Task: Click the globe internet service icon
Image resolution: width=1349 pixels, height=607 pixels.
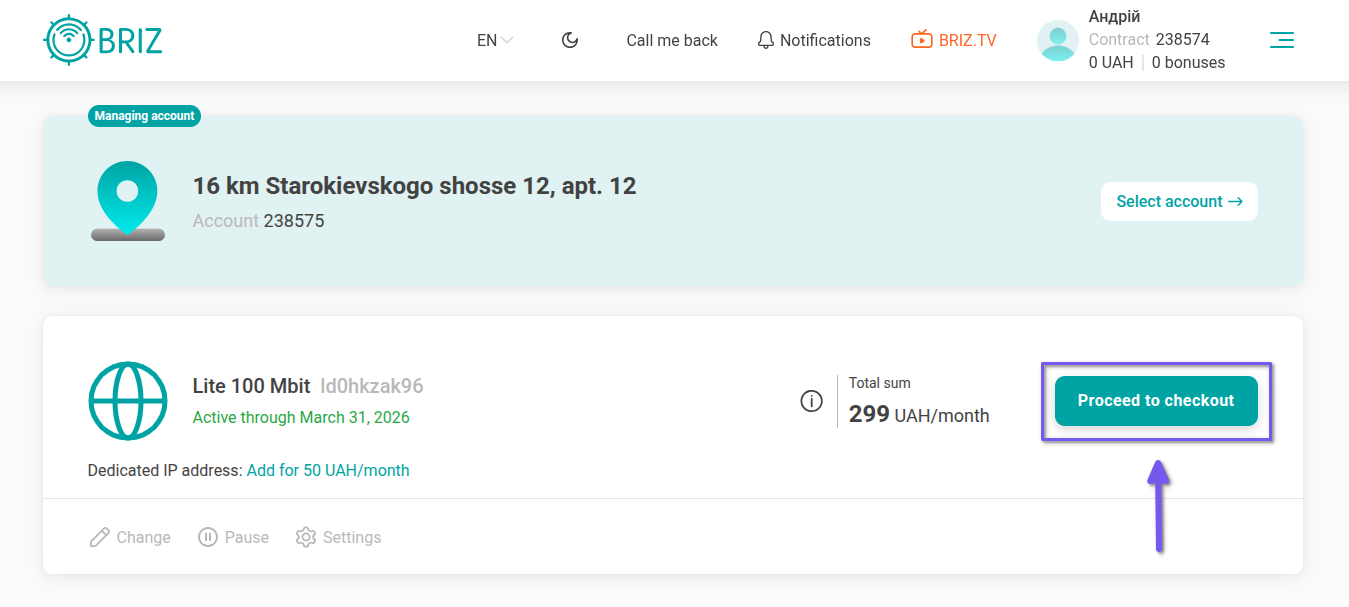Action: (x=128, y=401)
